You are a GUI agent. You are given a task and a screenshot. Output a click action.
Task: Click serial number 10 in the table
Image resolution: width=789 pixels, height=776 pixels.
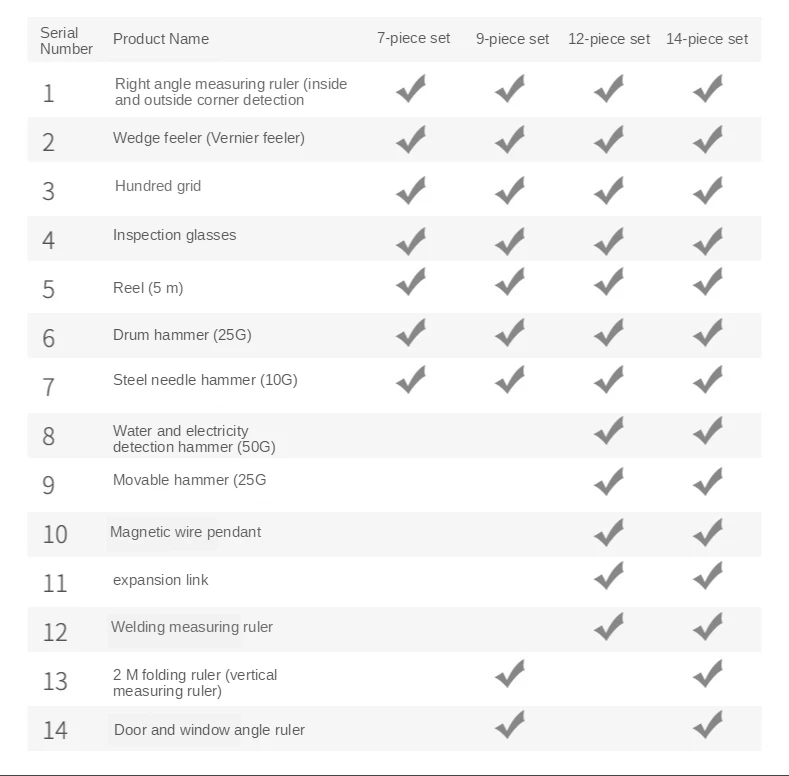55,534
